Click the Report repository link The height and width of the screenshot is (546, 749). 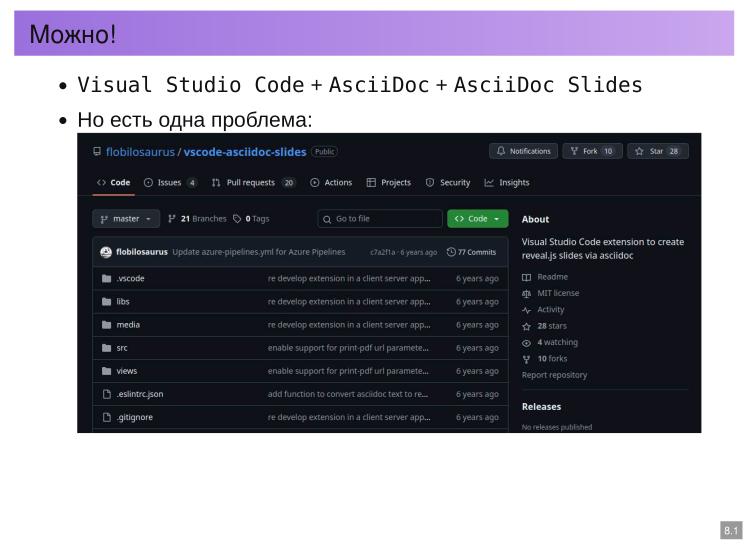tap(554, 375)
